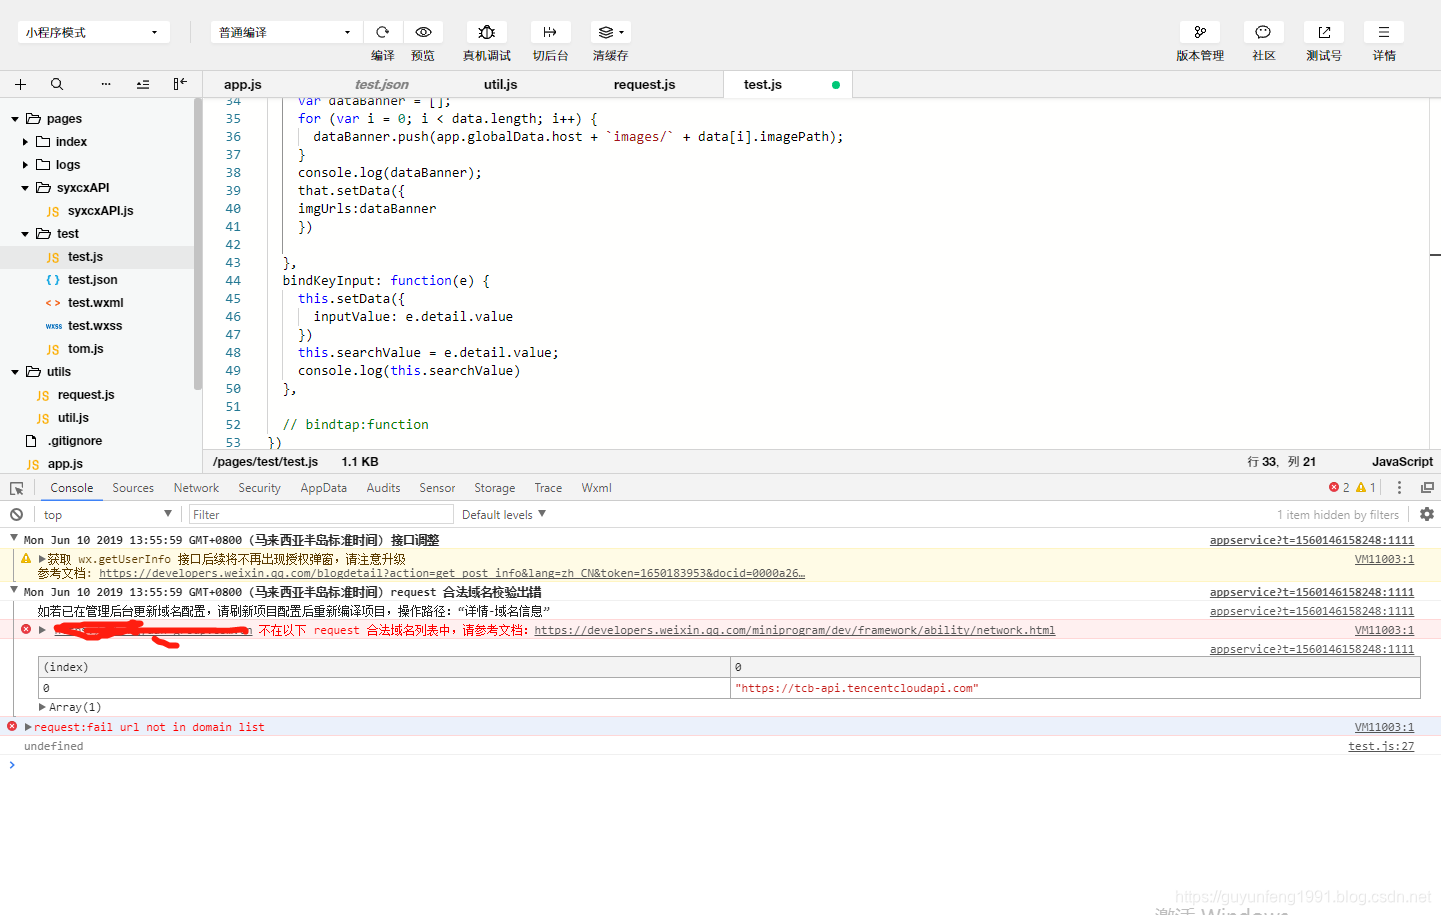Open the developers.weixin.qq.com blogdetail link

click(452, 573)
